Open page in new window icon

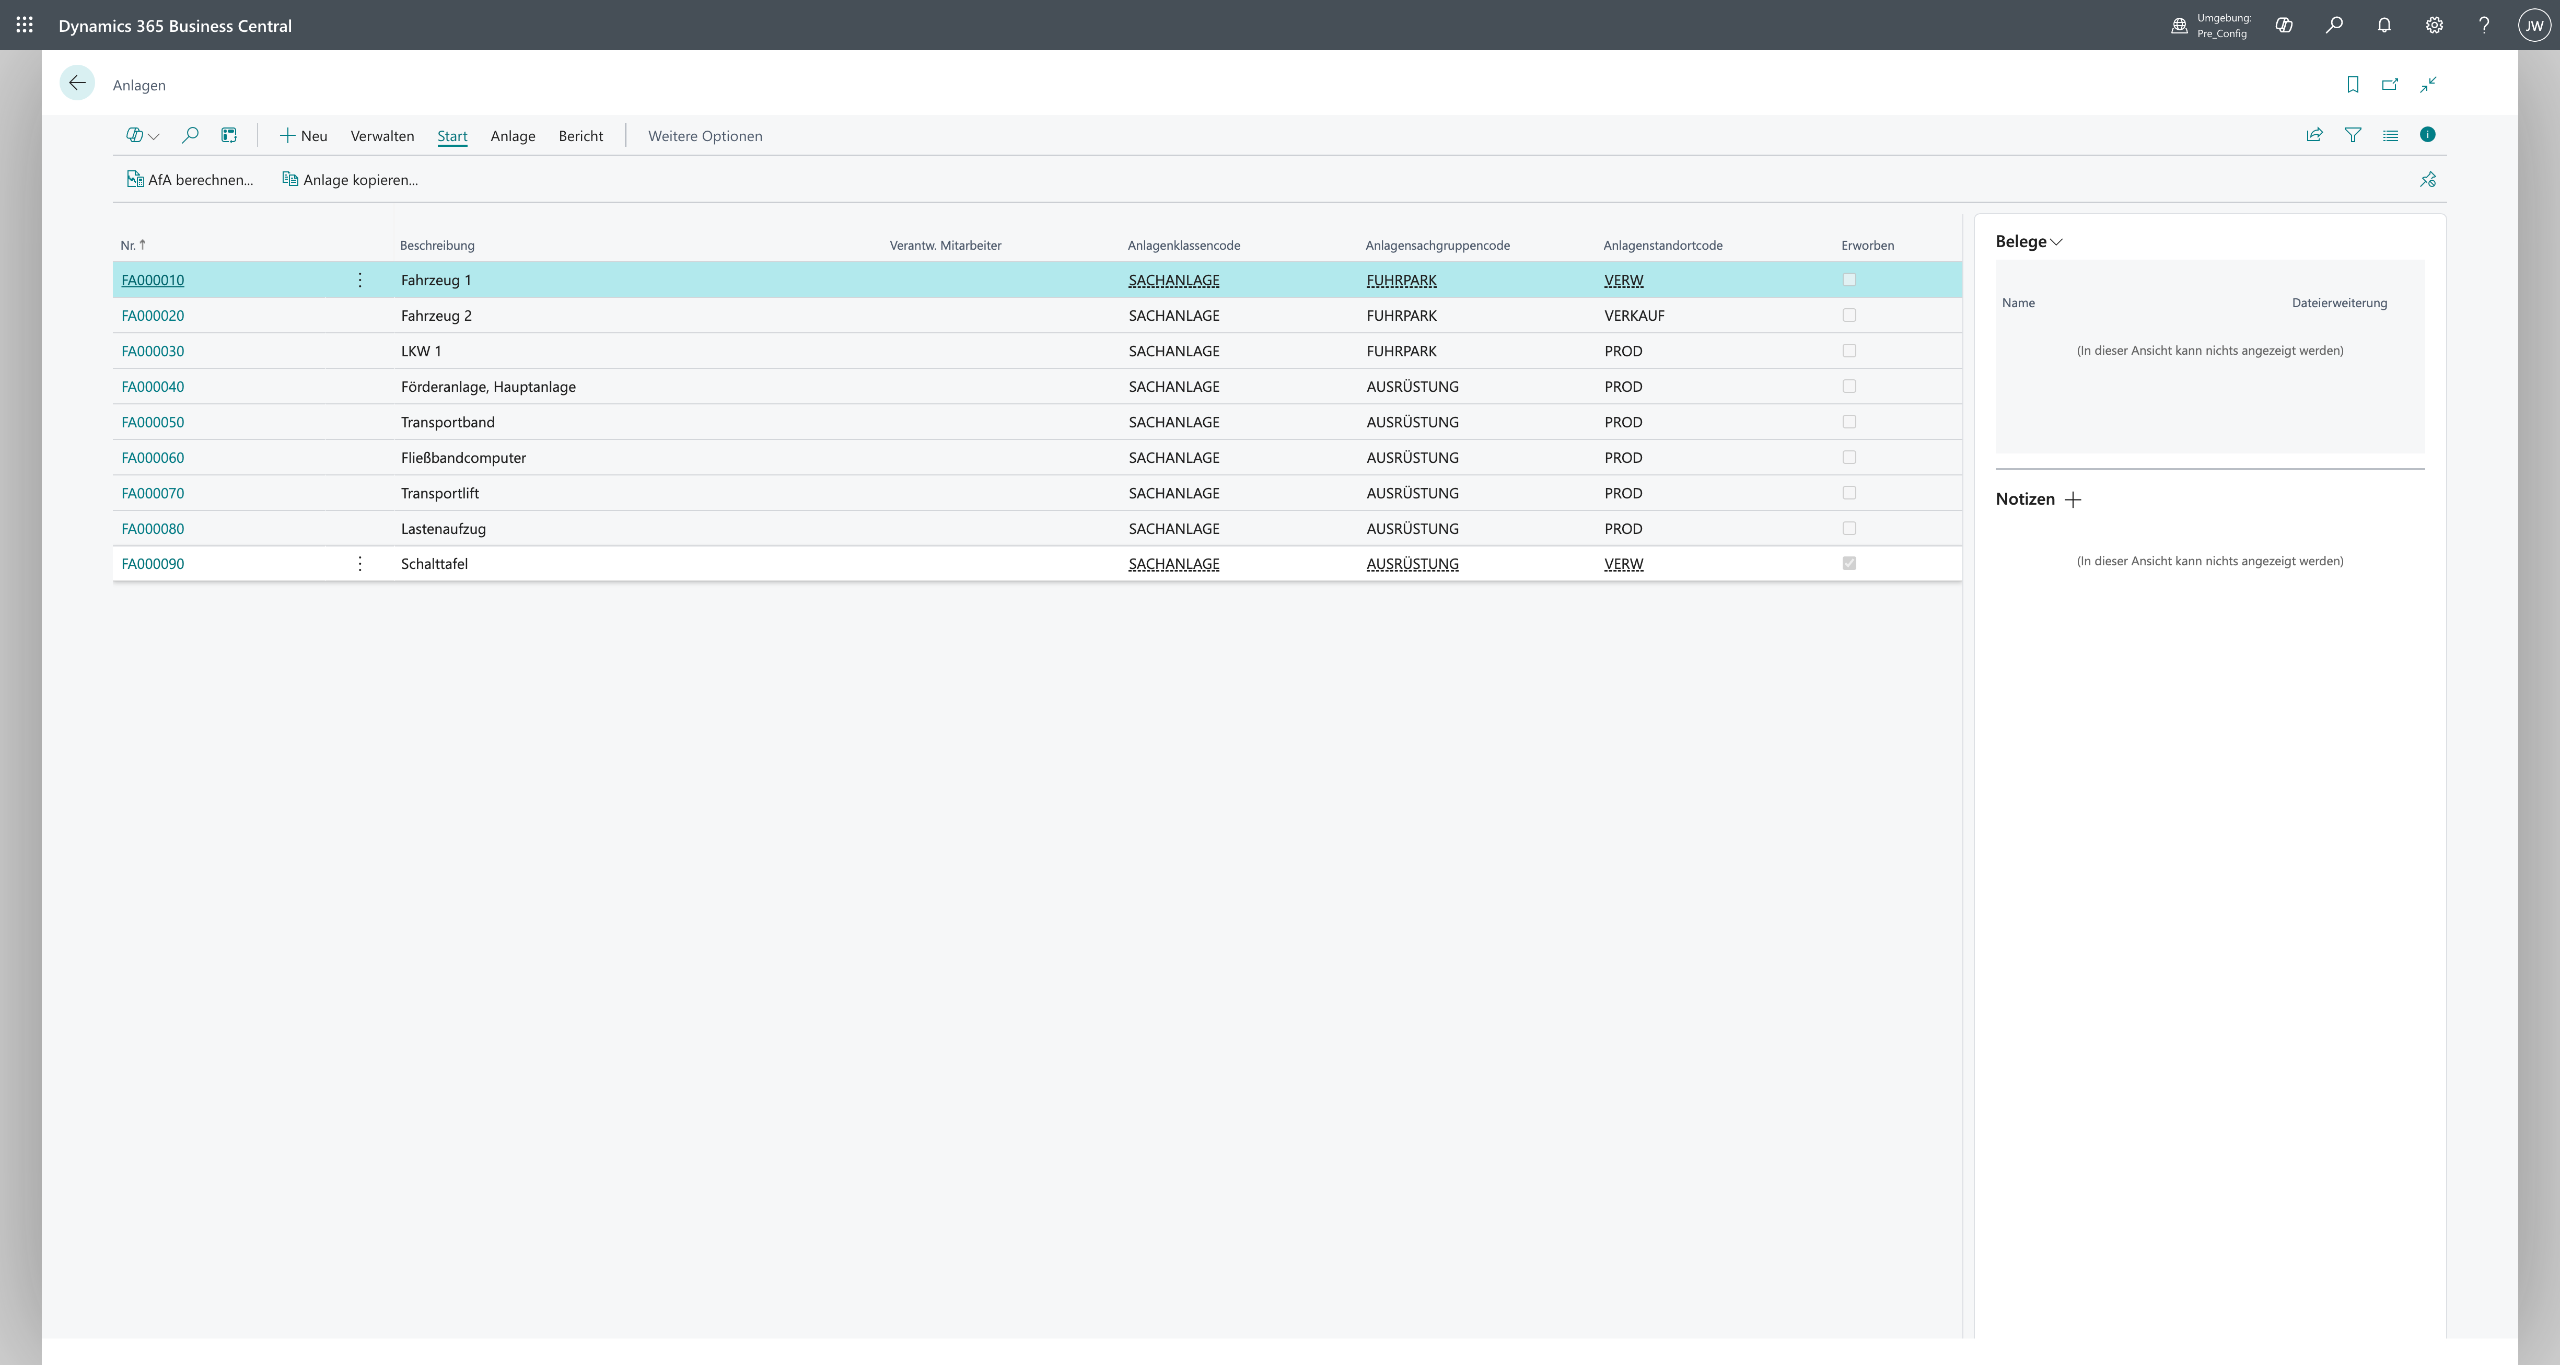tap(2390, 85)
